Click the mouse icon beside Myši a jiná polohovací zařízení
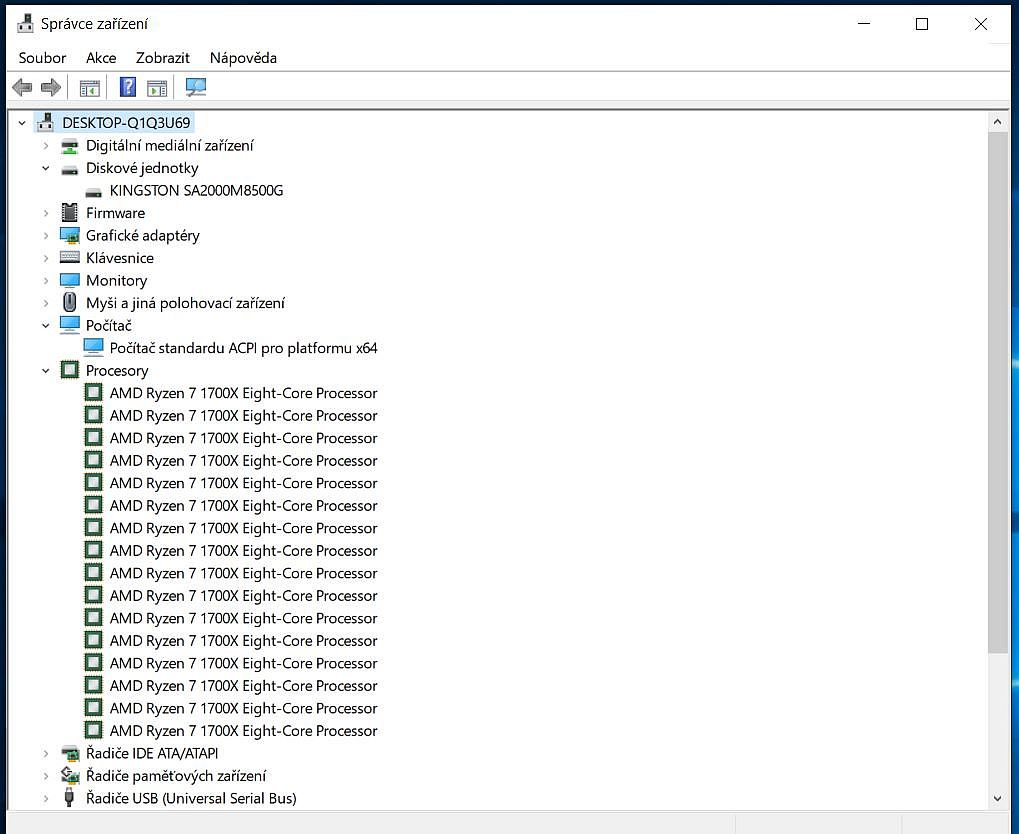The width and height of the screenshot is (1019, 834). (70, 302)
